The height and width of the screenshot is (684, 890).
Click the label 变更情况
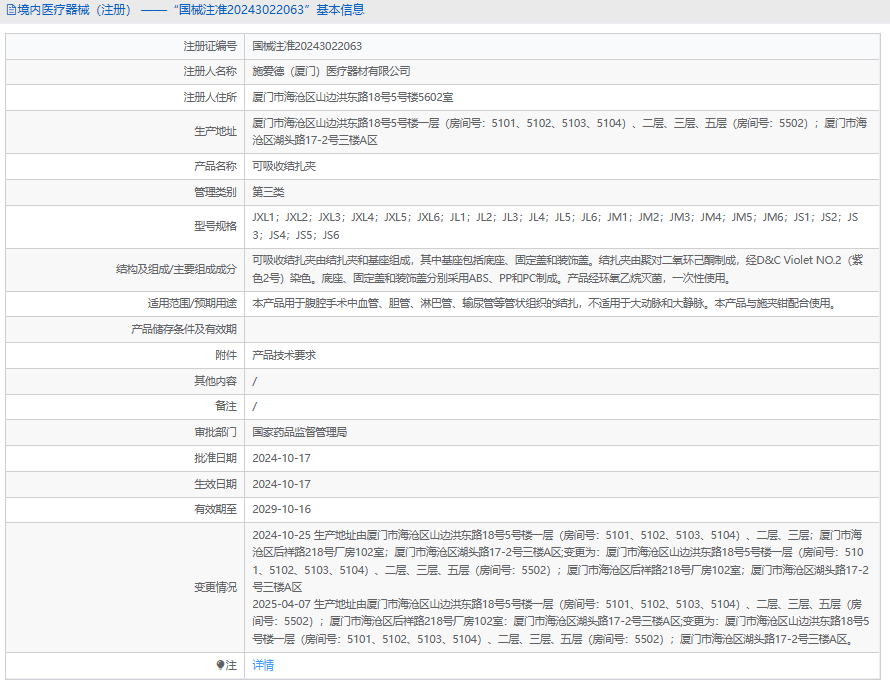[215, 587]
